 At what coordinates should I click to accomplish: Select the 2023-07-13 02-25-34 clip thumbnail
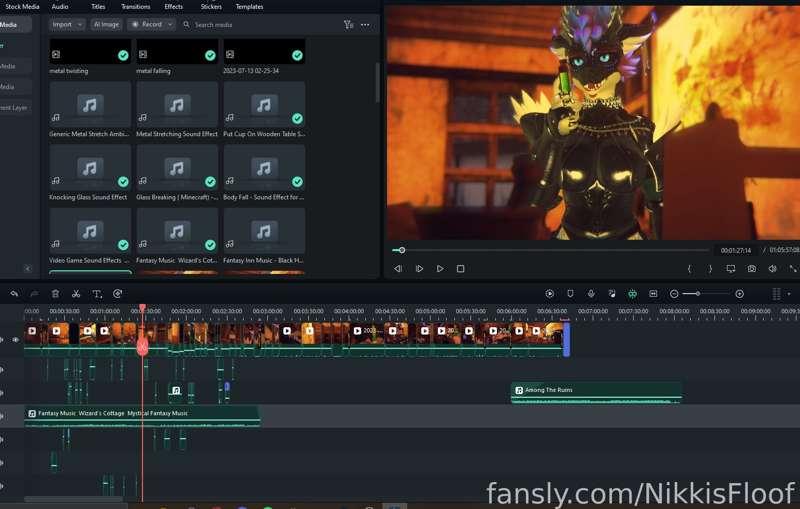(x=264, y=52)
